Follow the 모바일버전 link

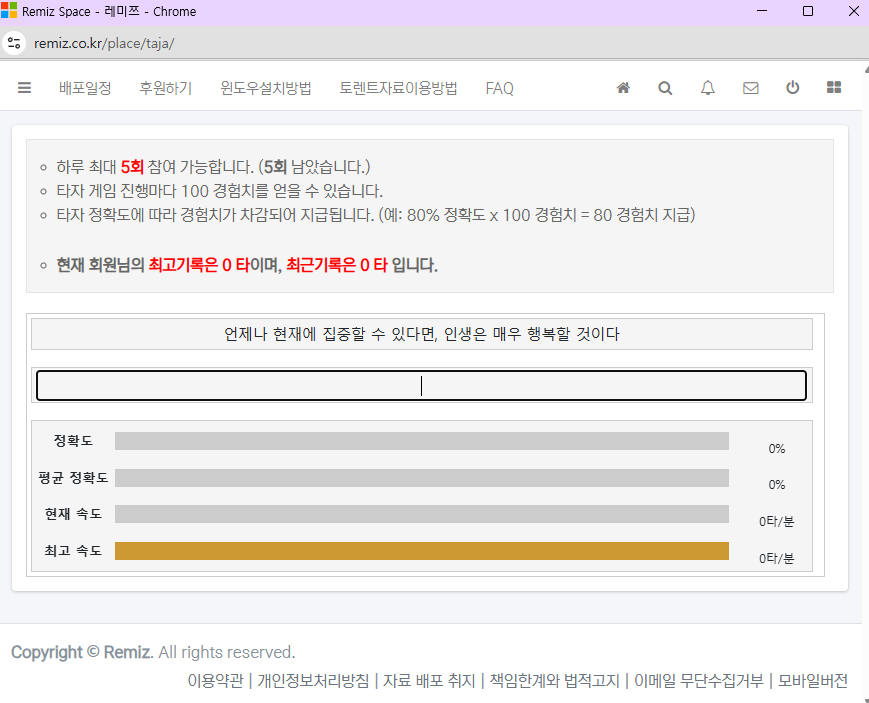pos(812,680)
